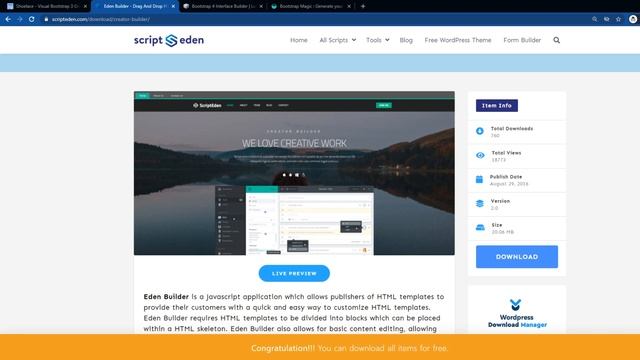Viewport: 640px width, 360px height.
Task: Open the browser zoom magnifier icon
Action: pyautogui.click(x=595, y=19)
